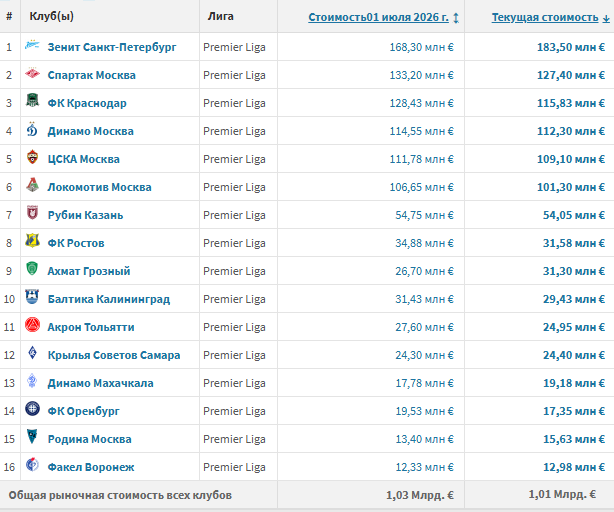The image size is (614, 512).
Task: Click the Лига column header
Action: [x=220, y=16]
